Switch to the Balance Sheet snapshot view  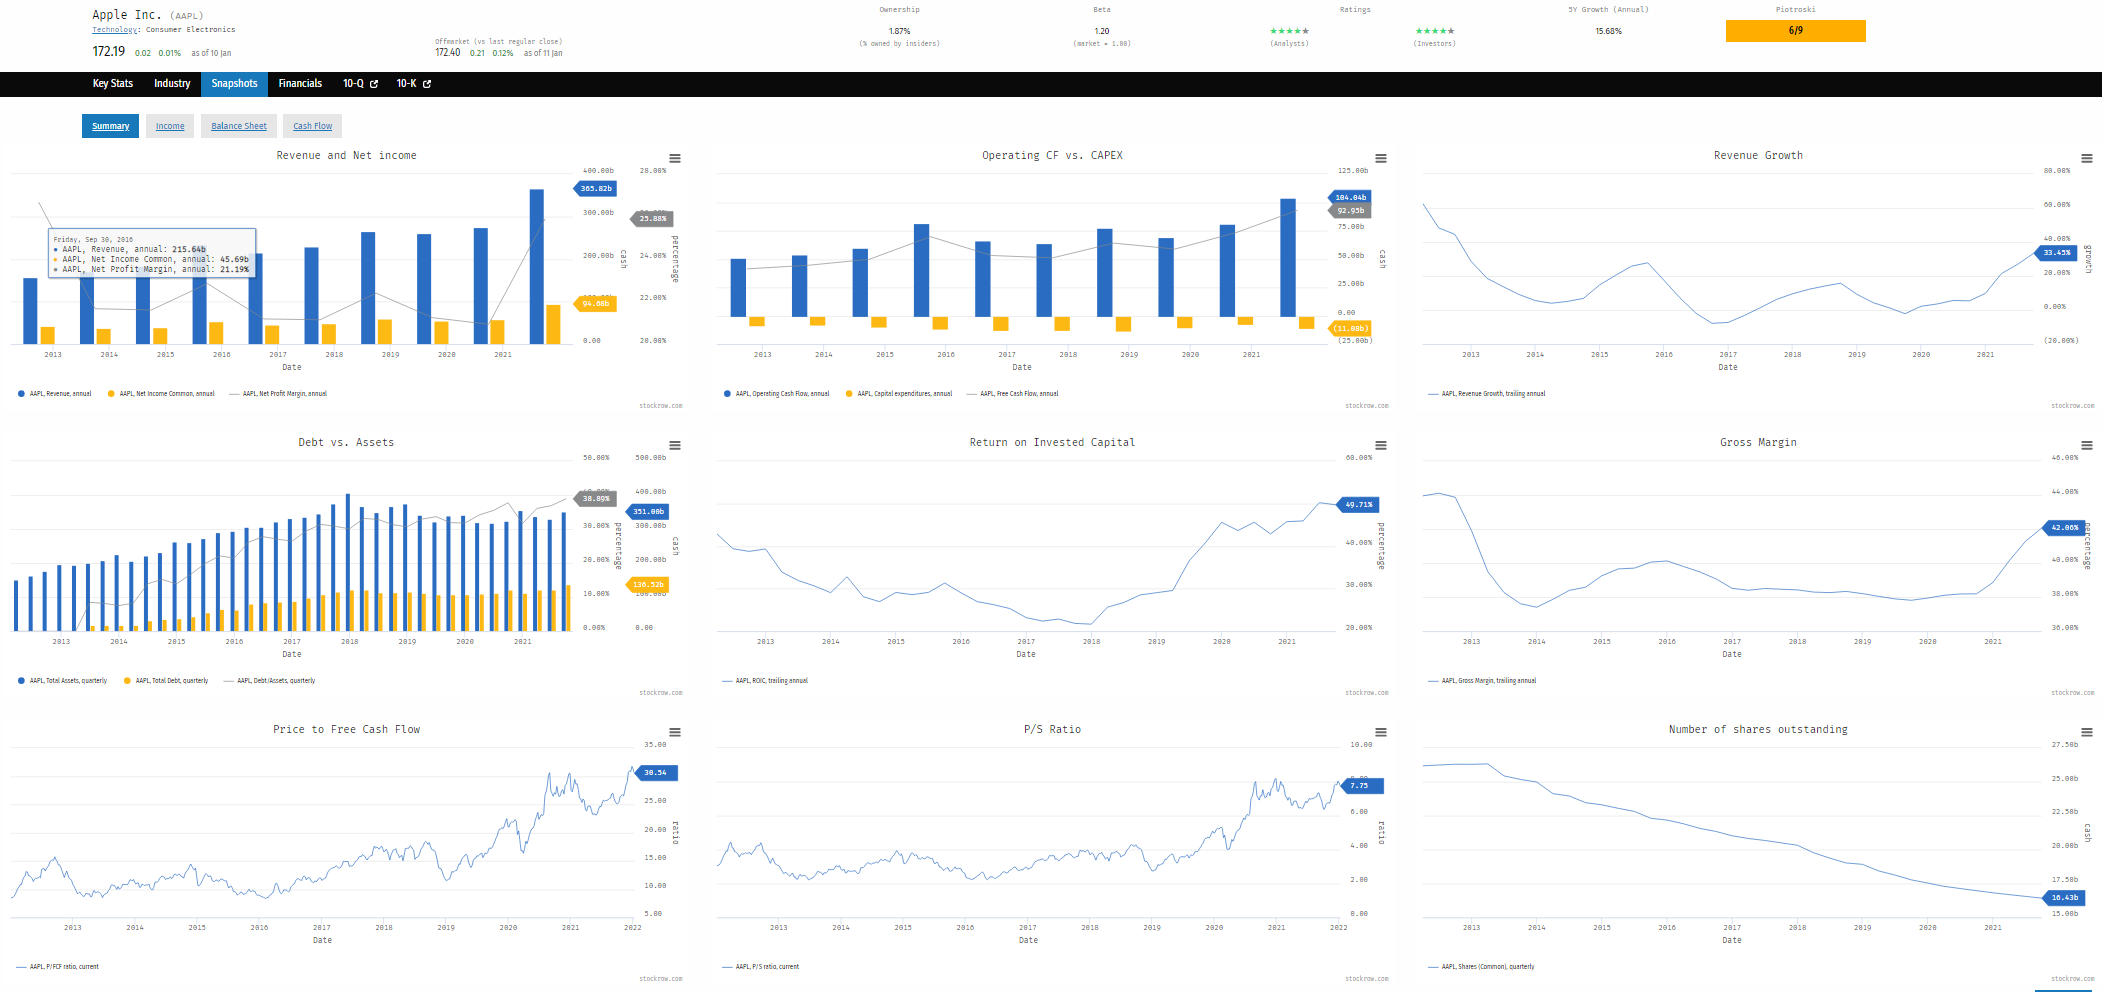(239, 126)
